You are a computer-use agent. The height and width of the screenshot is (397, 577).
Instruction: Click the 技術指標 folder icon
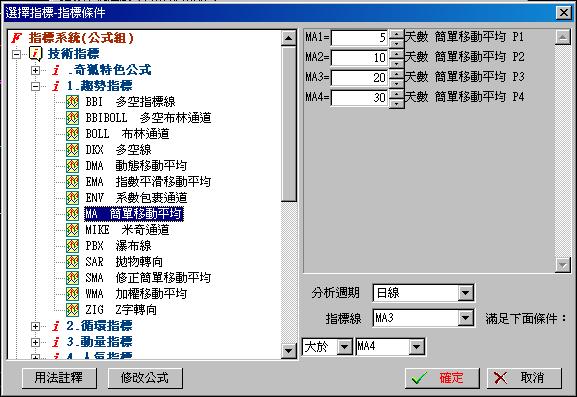pos(36,54)
